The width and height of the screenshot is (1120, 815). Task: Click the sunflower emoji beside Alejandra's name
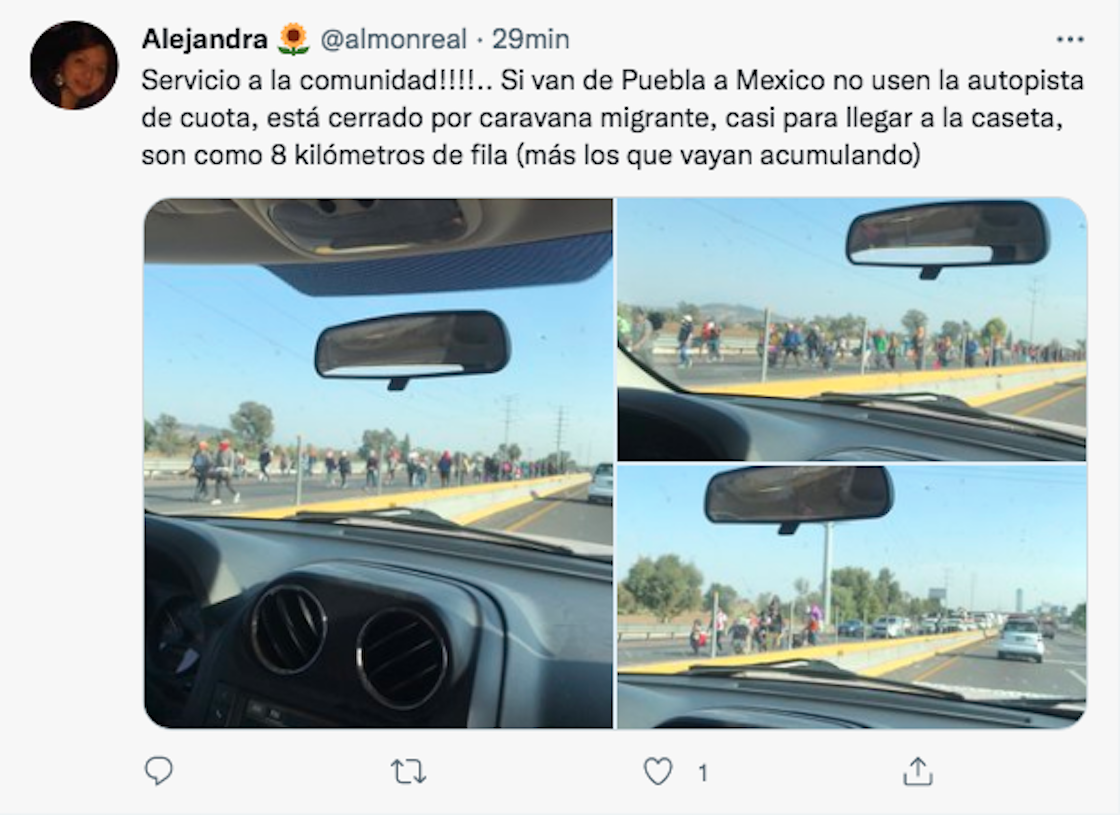[293, 39]
